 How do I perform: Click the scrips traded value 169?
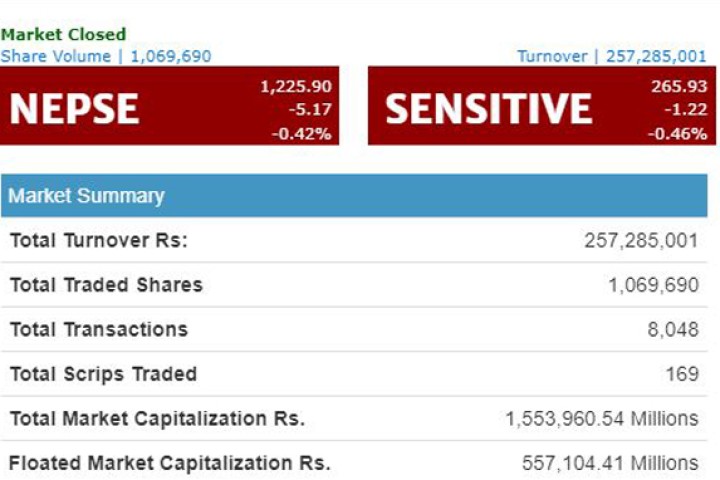pyautogui.click(x=682, y=374)
